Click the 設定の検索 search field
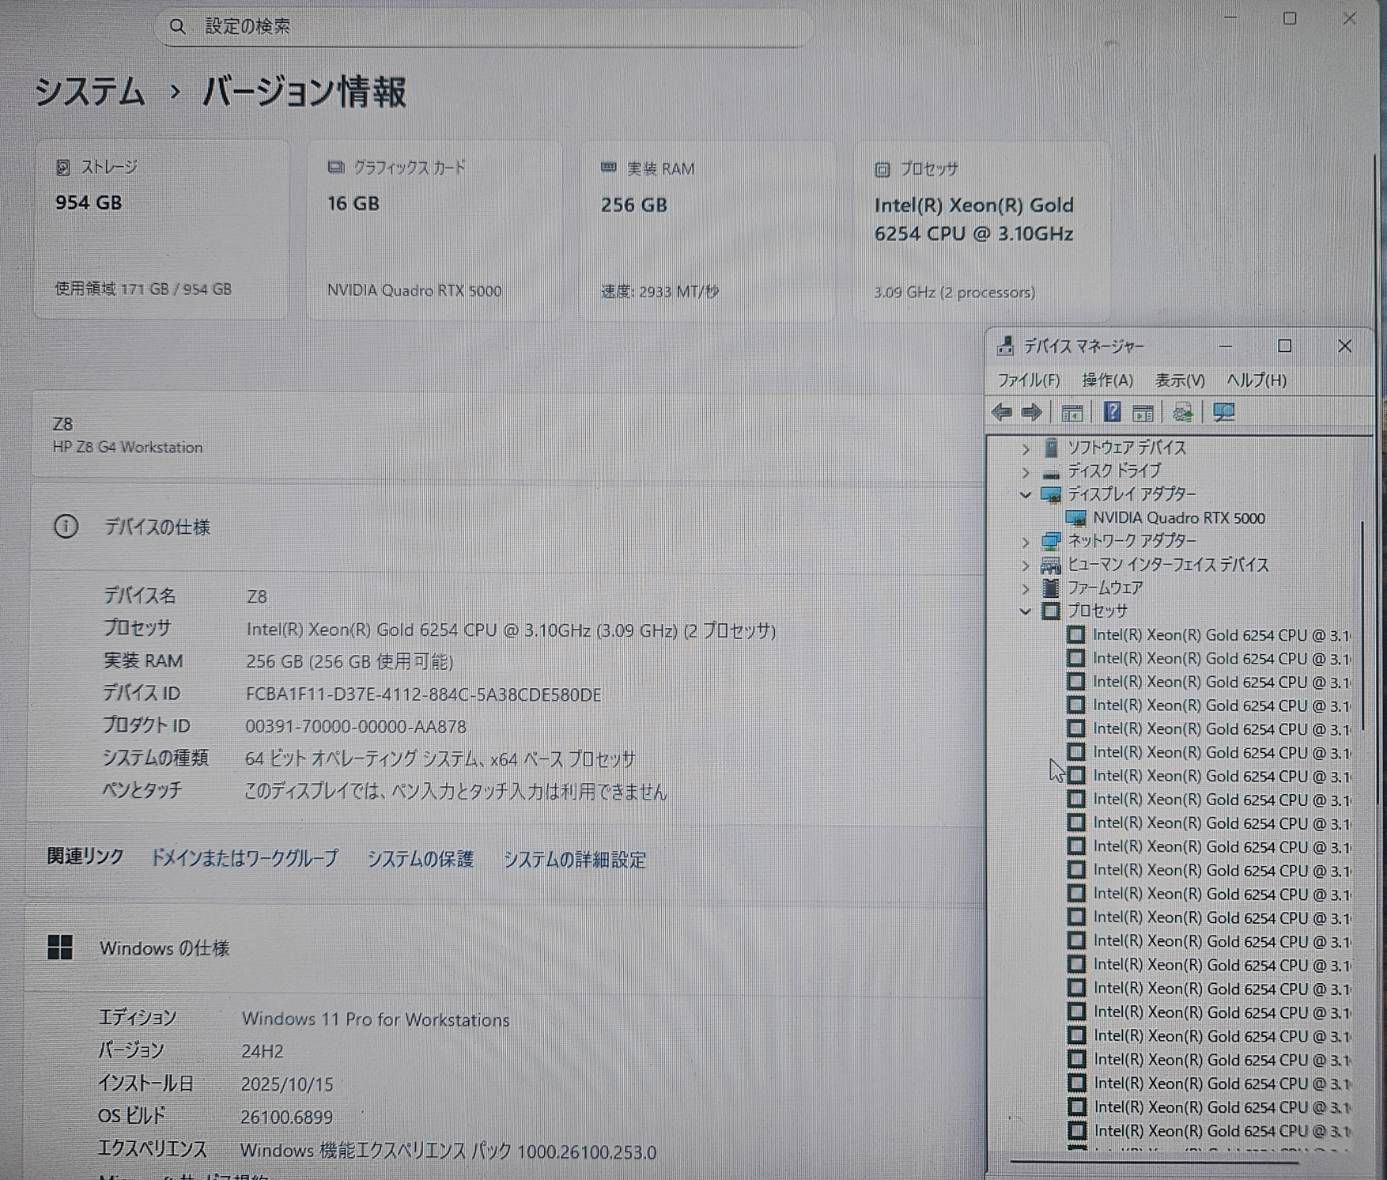The image size is (1387, 1180). 480,27
